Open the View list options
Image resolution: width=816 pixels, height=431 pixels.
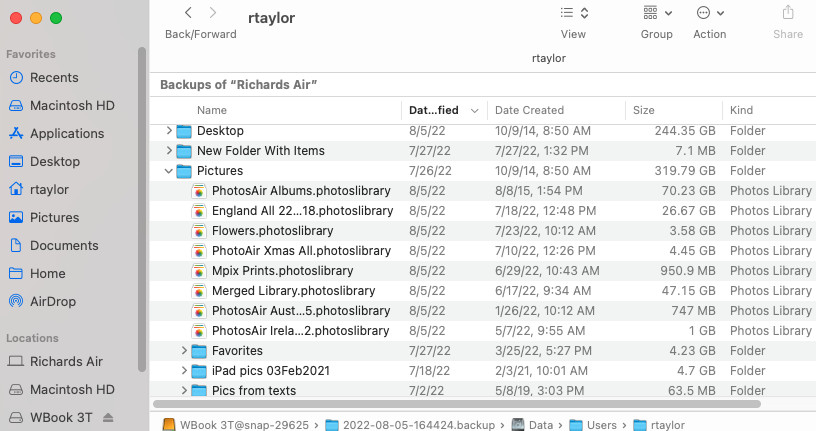573,13
